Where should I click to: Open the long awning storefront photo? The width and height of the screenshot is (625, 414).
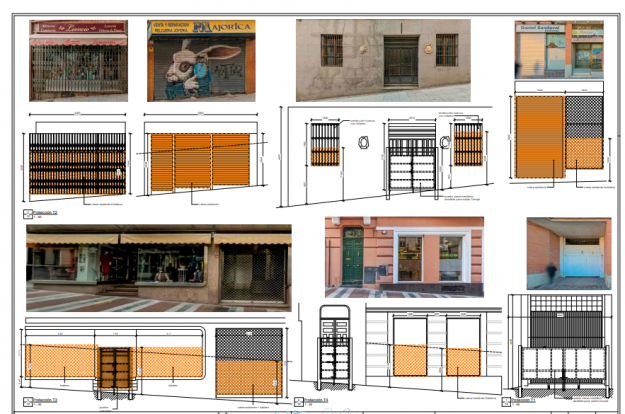point(158,266)
